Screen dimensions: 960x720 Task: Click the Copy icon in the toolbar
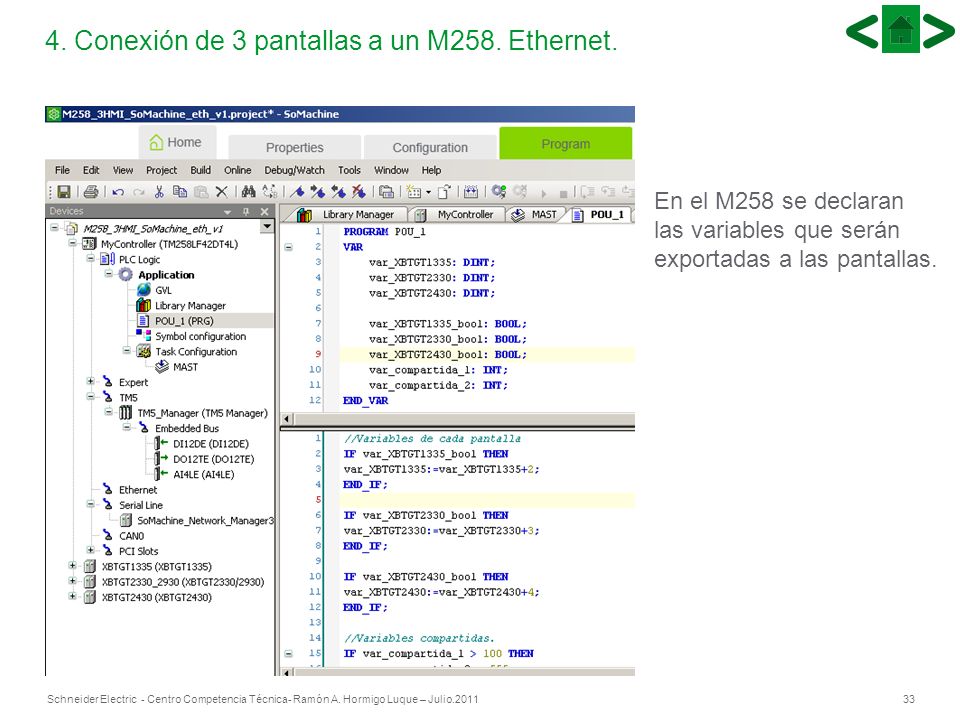[x=180, y=192]
